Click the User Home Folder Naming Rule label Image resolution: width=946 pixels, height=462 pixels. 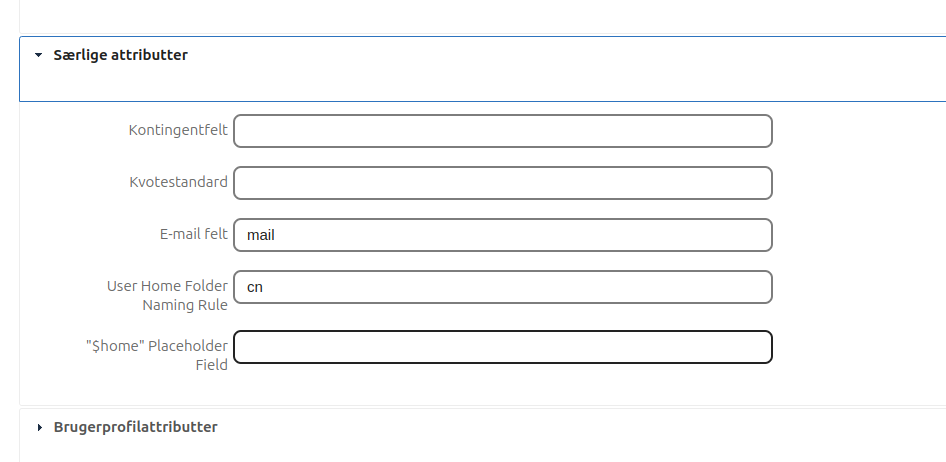coord(167,295)
